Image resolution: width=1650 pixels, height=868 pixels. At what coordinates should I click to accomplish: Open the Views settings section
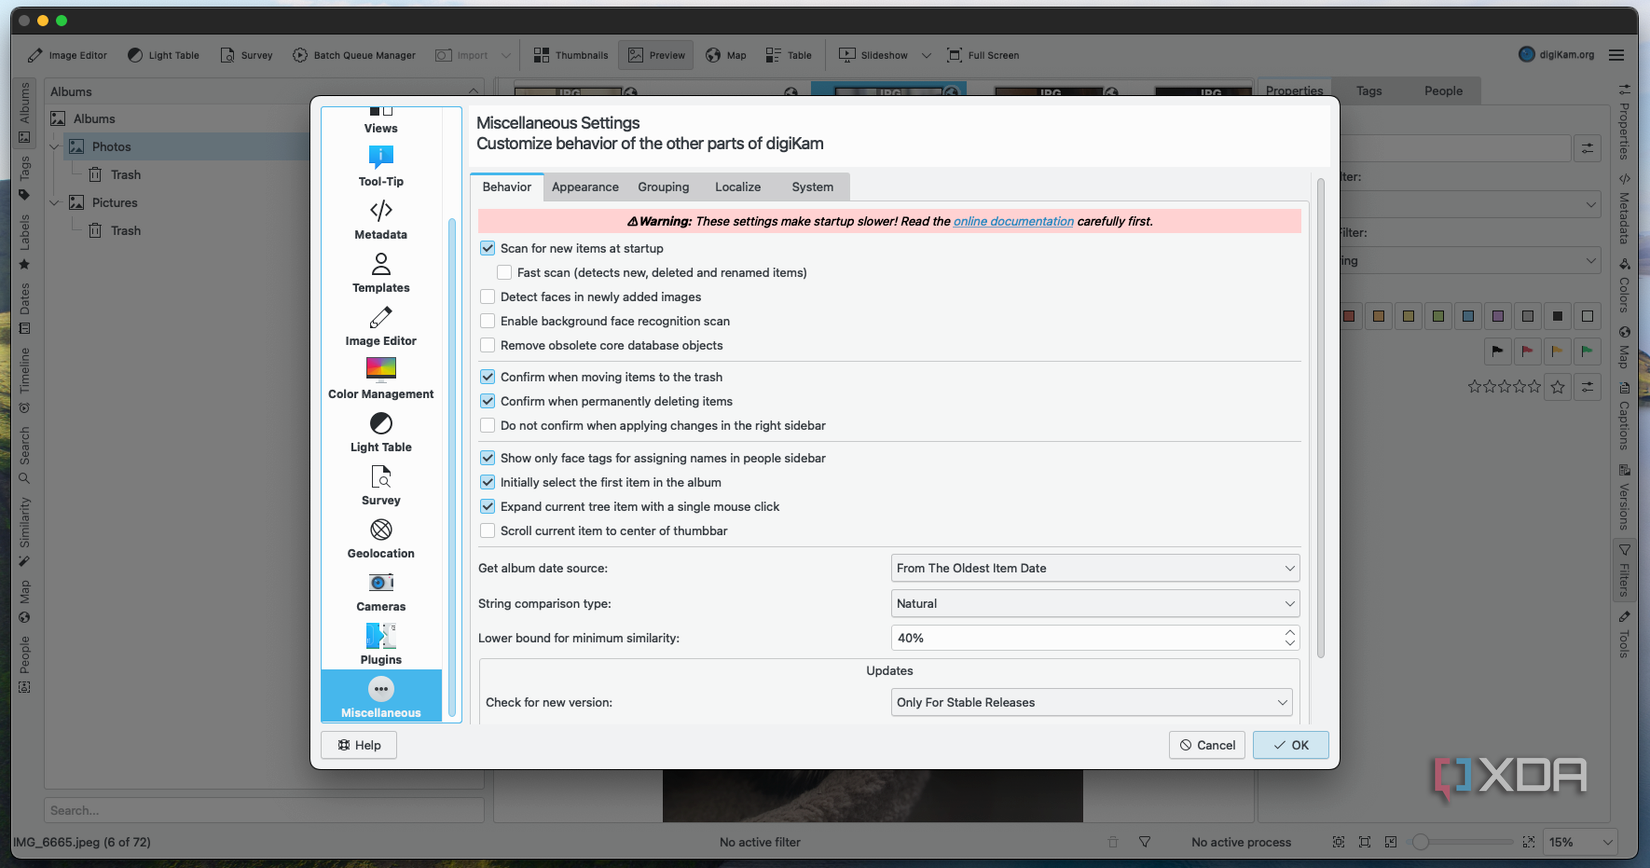pos(381,121)
